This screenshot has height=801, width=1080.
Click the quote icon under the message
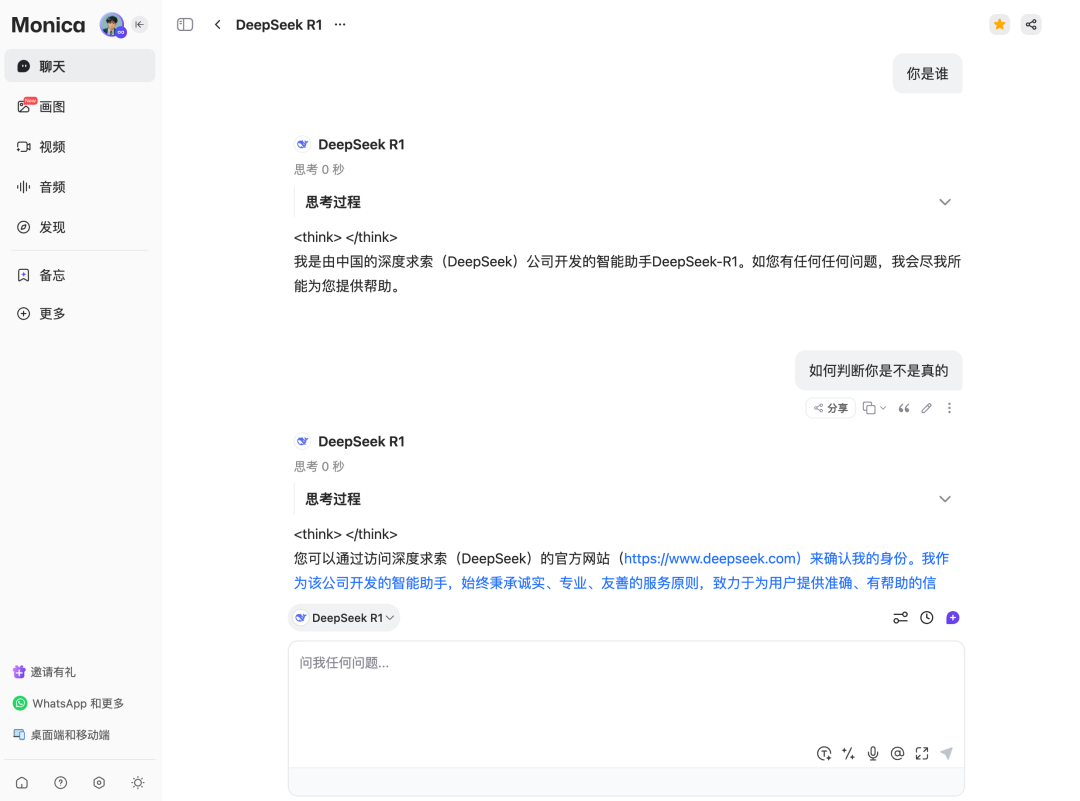[904, 408]
